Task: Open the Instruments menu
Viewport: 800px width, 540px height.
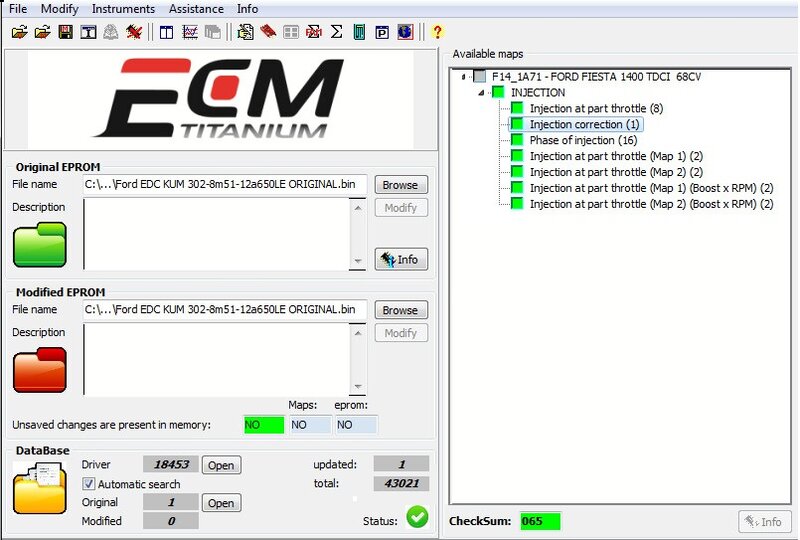Action: coord(123,9)
